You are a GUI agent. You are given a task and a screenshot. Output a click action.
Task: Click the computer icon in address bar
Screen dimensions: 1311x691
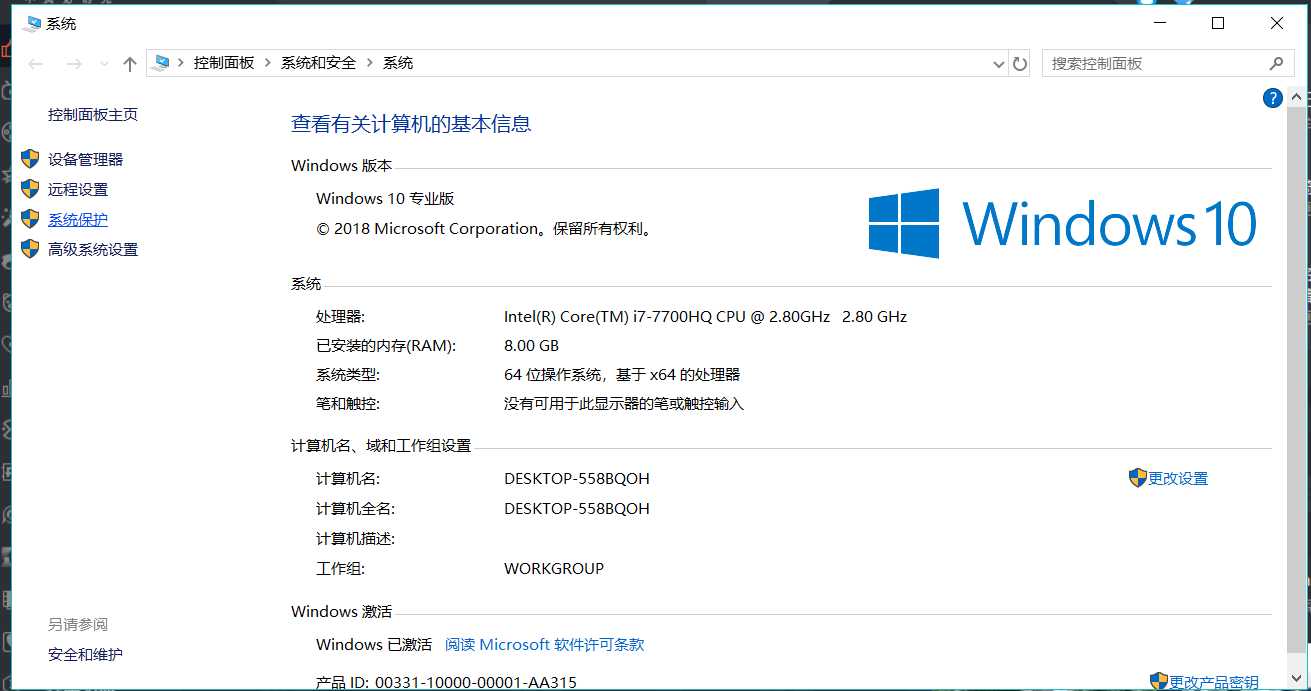tap(161, 63)
